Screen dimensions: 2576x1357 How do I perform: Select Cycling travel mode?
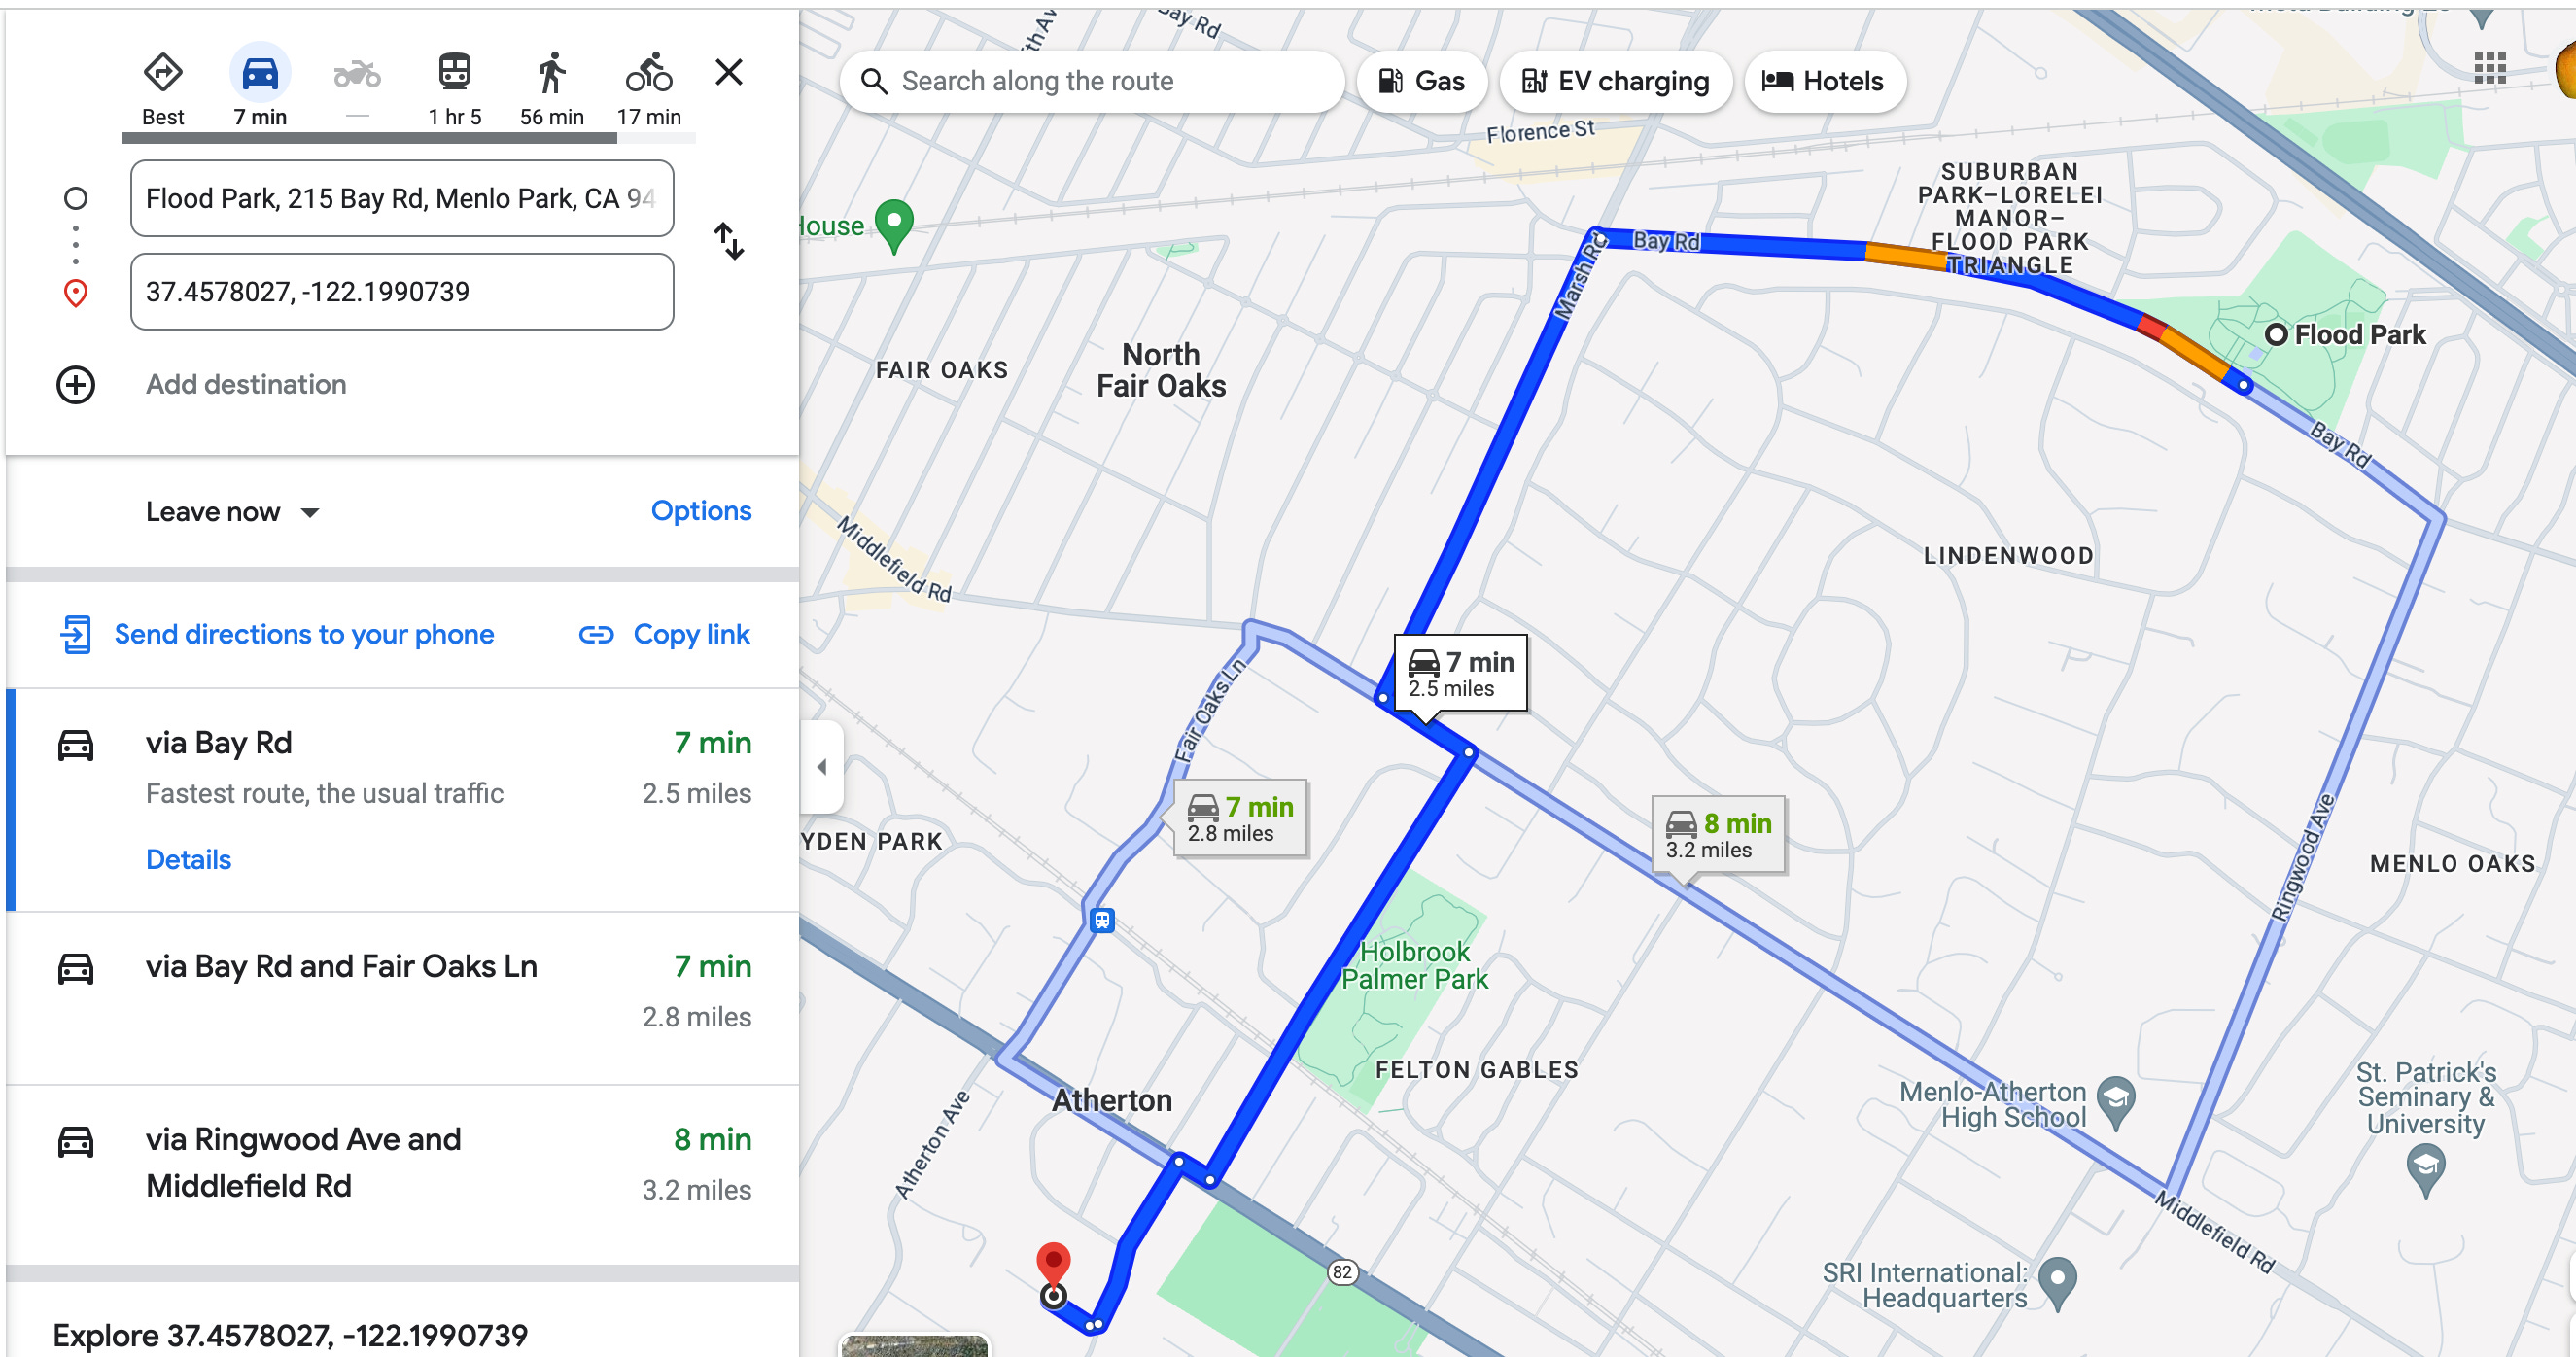[648, 73]
